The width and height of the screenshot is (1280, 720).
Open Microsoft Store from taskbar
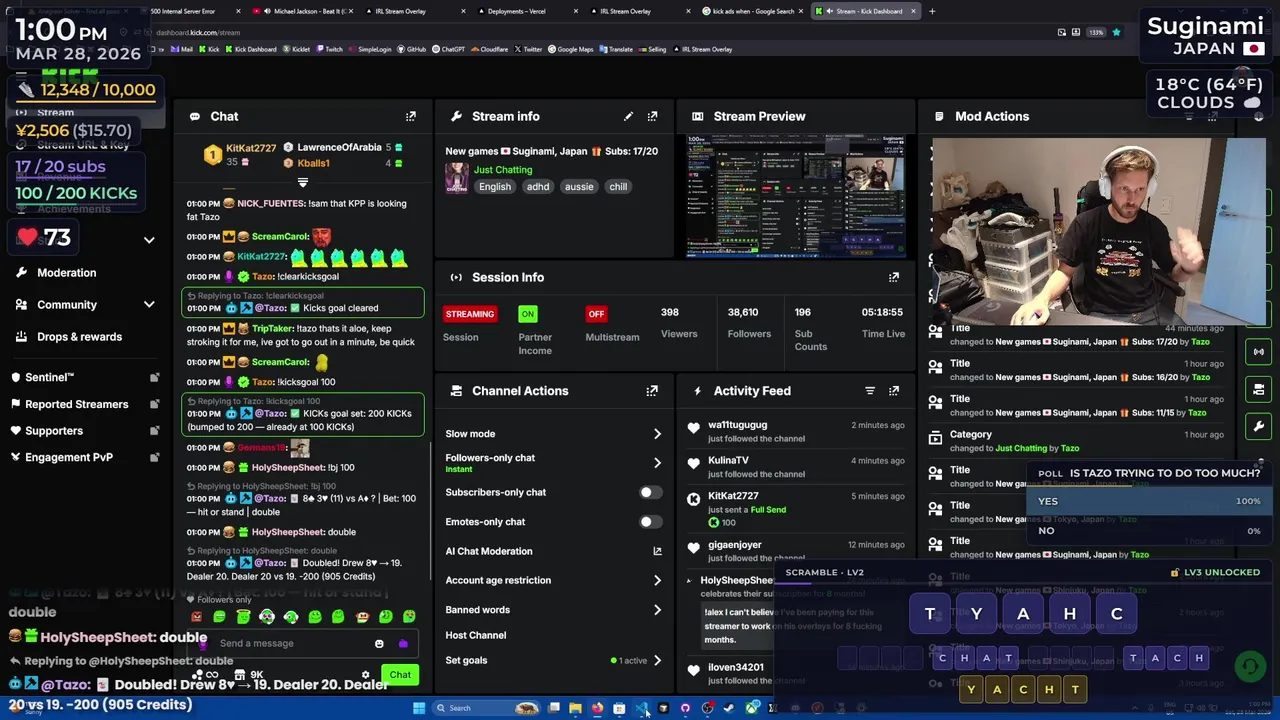[619, 708]
